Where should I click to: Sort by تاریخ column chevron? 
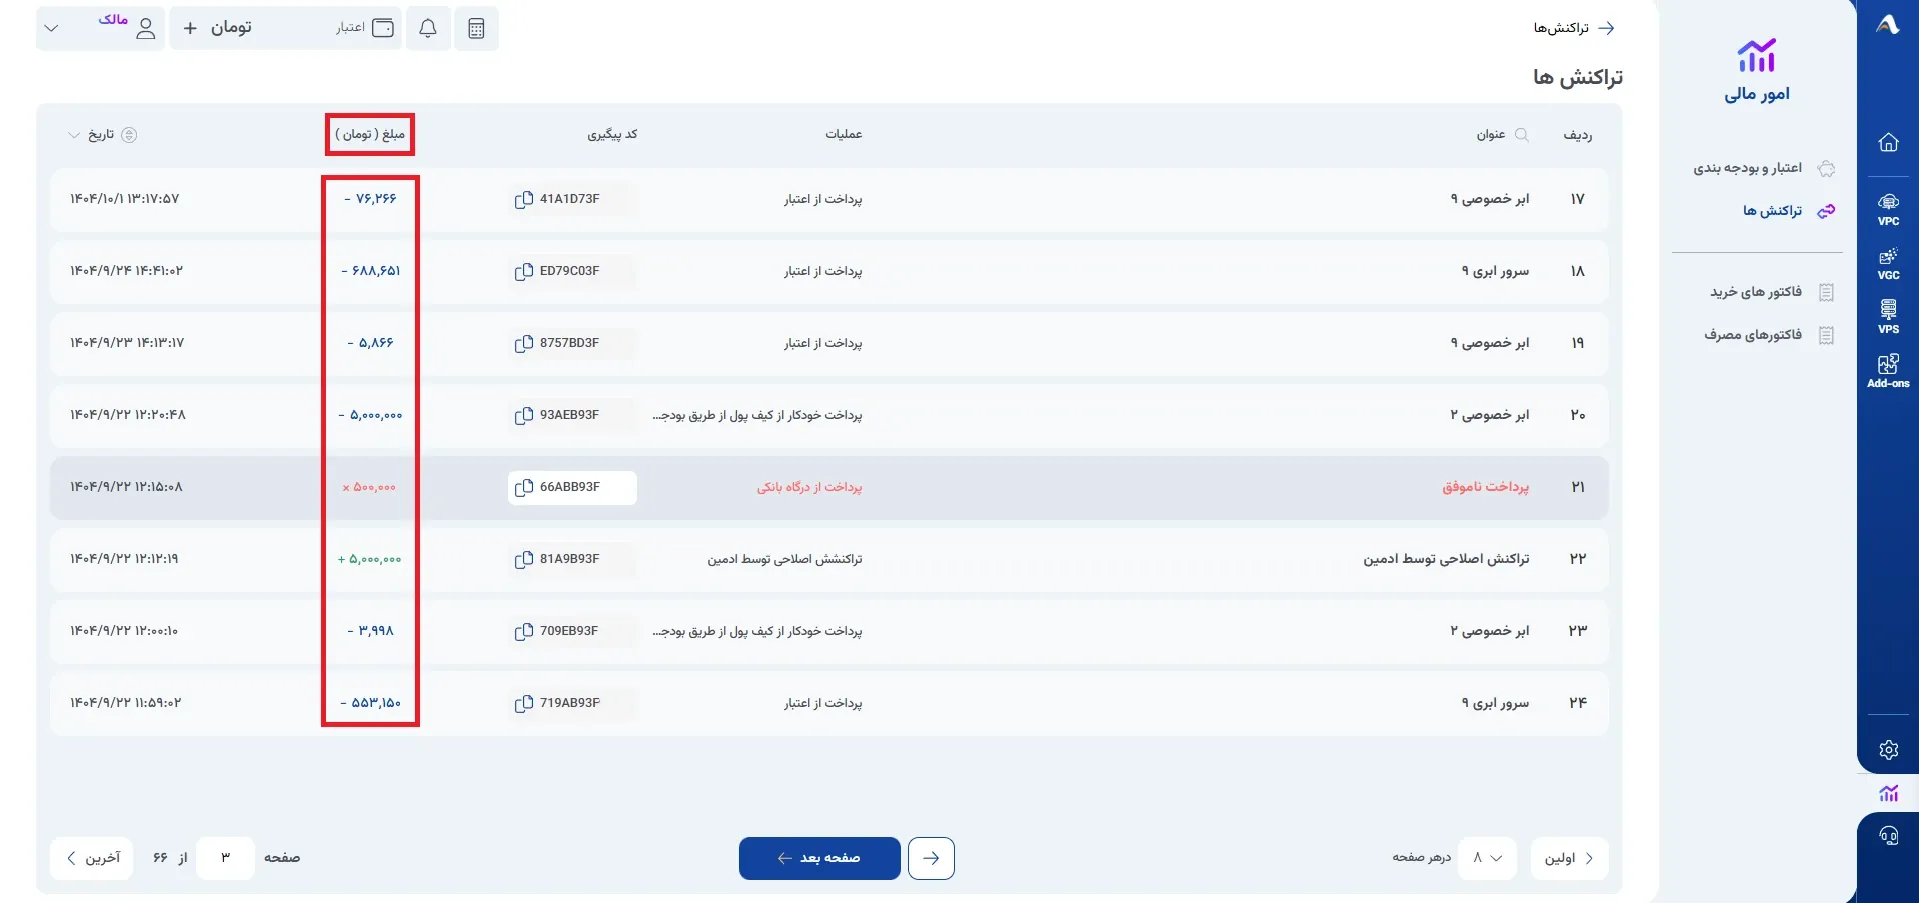[x=73, y=135]
